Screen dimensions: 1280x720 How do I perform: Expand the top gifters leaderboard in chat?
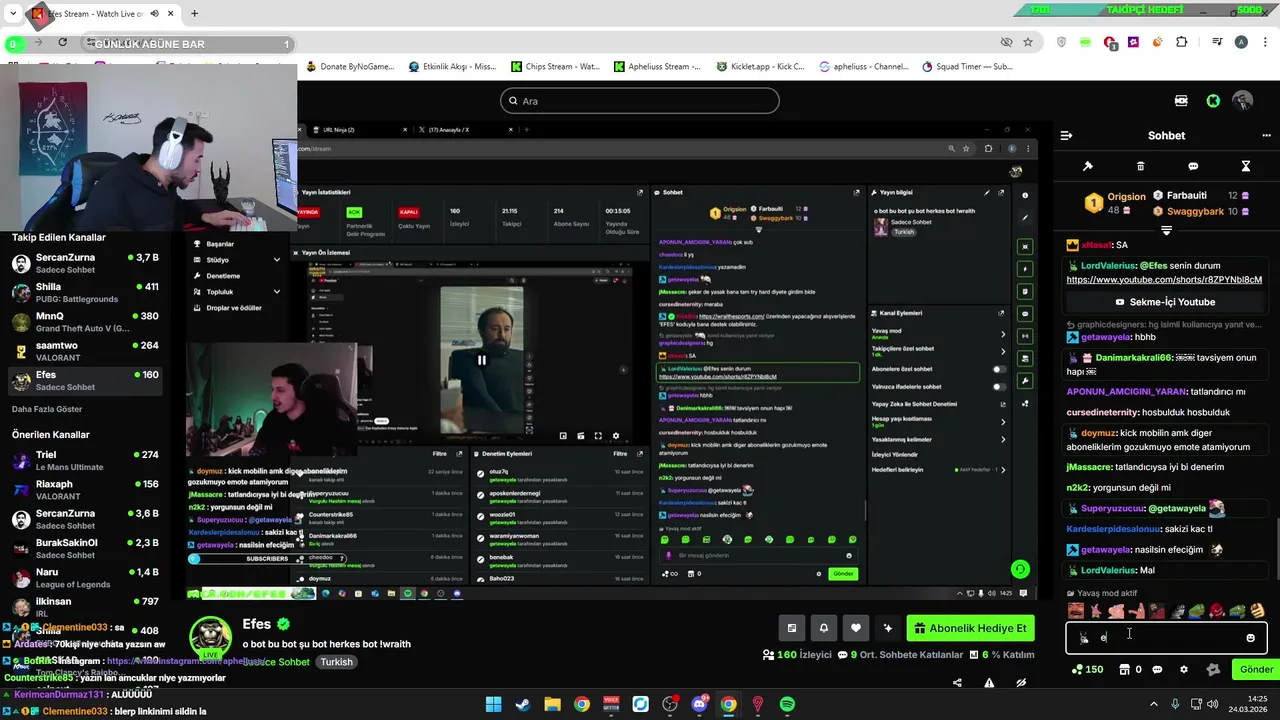click(1166, 230)
